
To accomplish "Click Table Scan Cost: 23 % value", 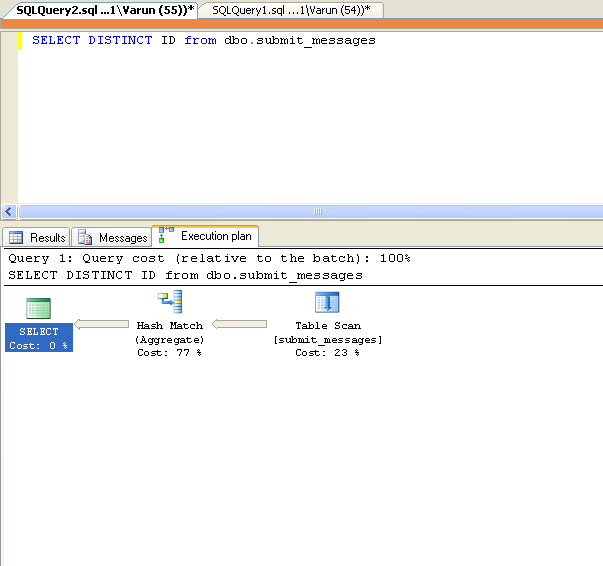I will pyautogui.click(x=327, y=353).
